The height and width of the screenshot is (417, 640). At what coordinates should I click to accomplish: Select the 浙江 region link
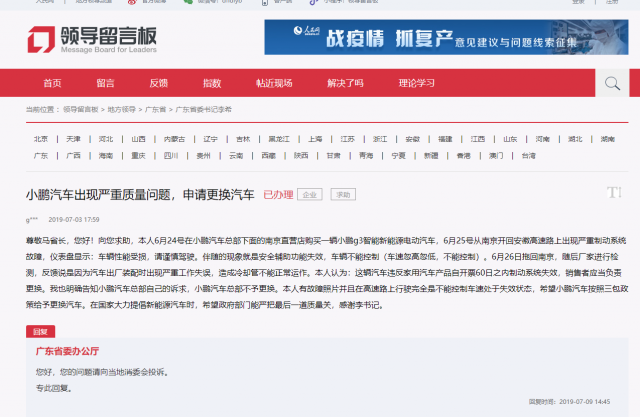pos(380,139)
